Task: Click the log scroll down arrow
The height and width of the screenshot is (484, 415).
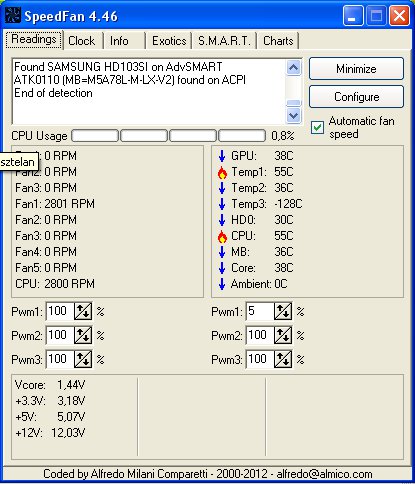Action: [293, 115]
